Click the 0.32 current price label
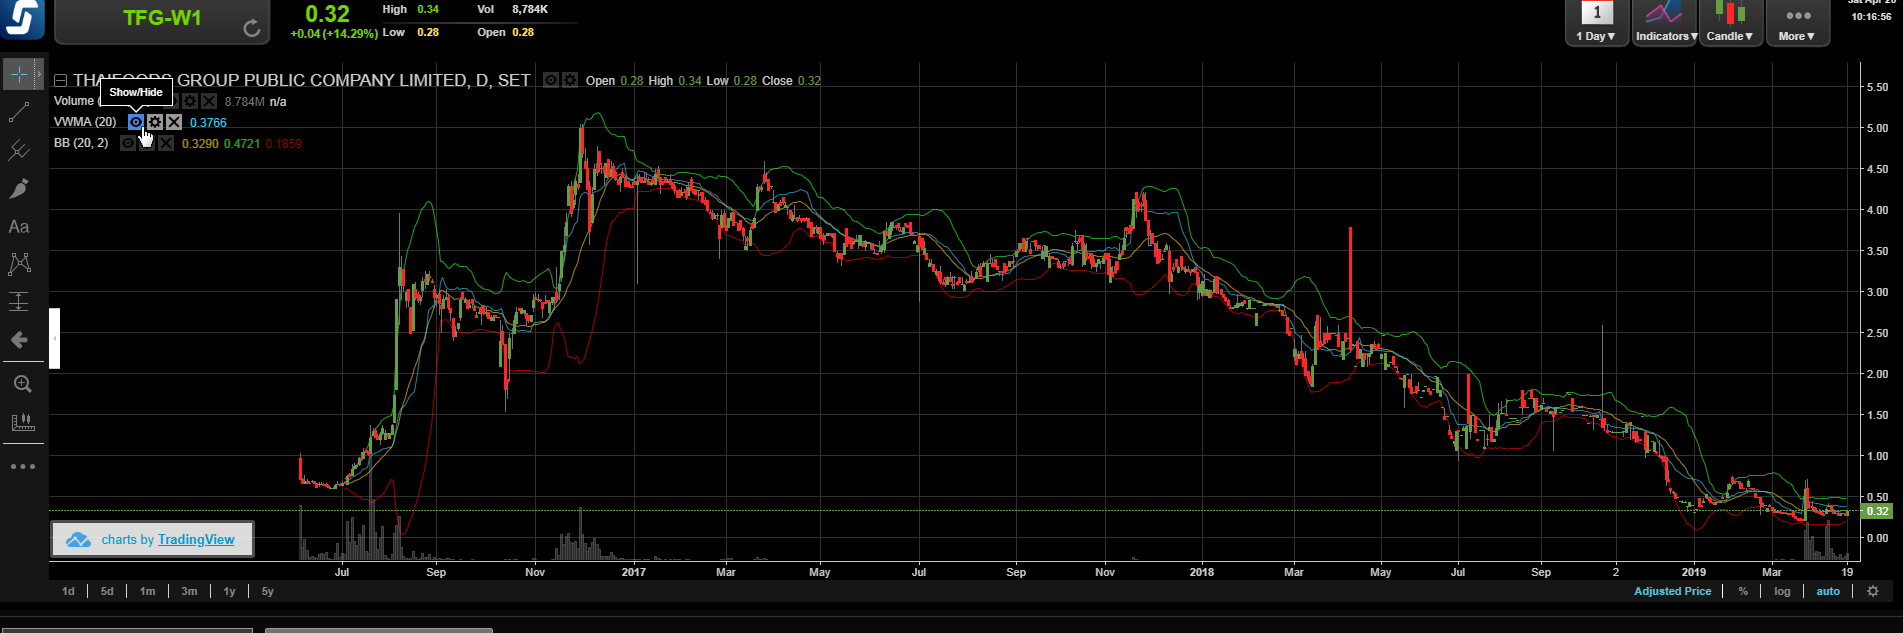 [x=1876, y=511]
